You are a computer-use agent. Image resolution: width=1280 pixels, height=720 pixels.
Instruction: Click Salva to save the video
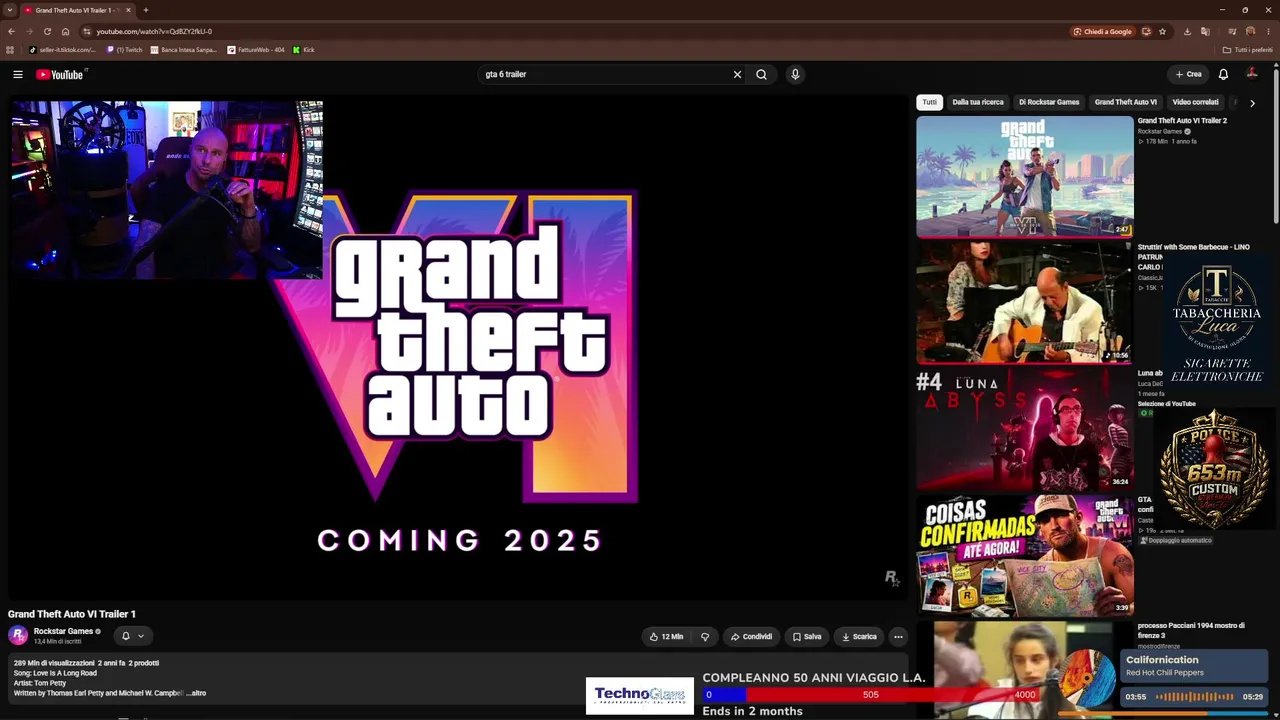point(807,637)
